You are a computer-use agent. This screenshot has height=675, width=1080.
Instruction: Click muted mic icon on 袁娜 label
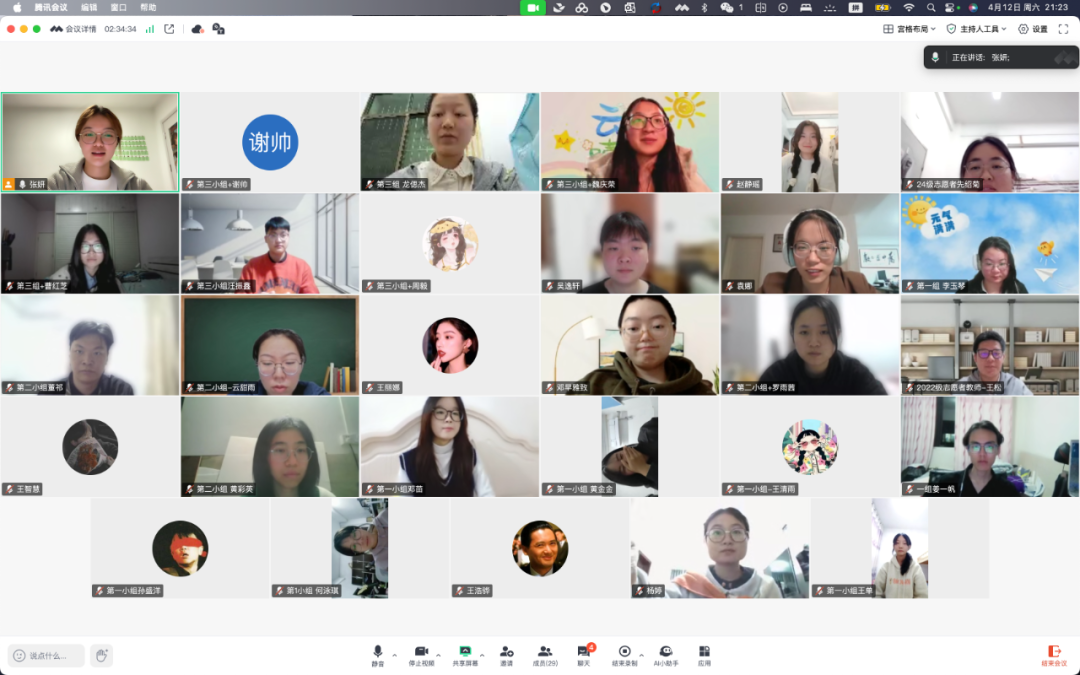(x=729, y=286)
